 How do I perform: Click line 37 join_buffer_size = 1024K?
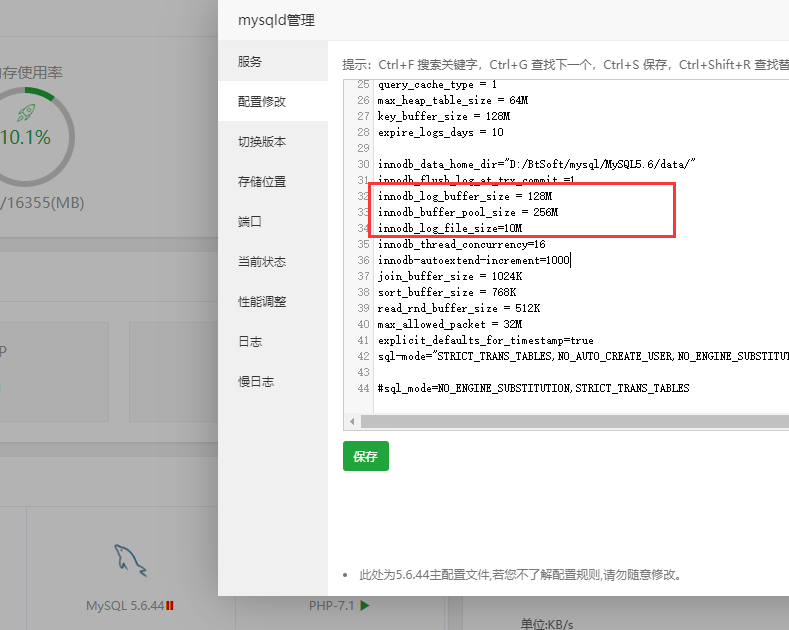click(x=450, y=276)
